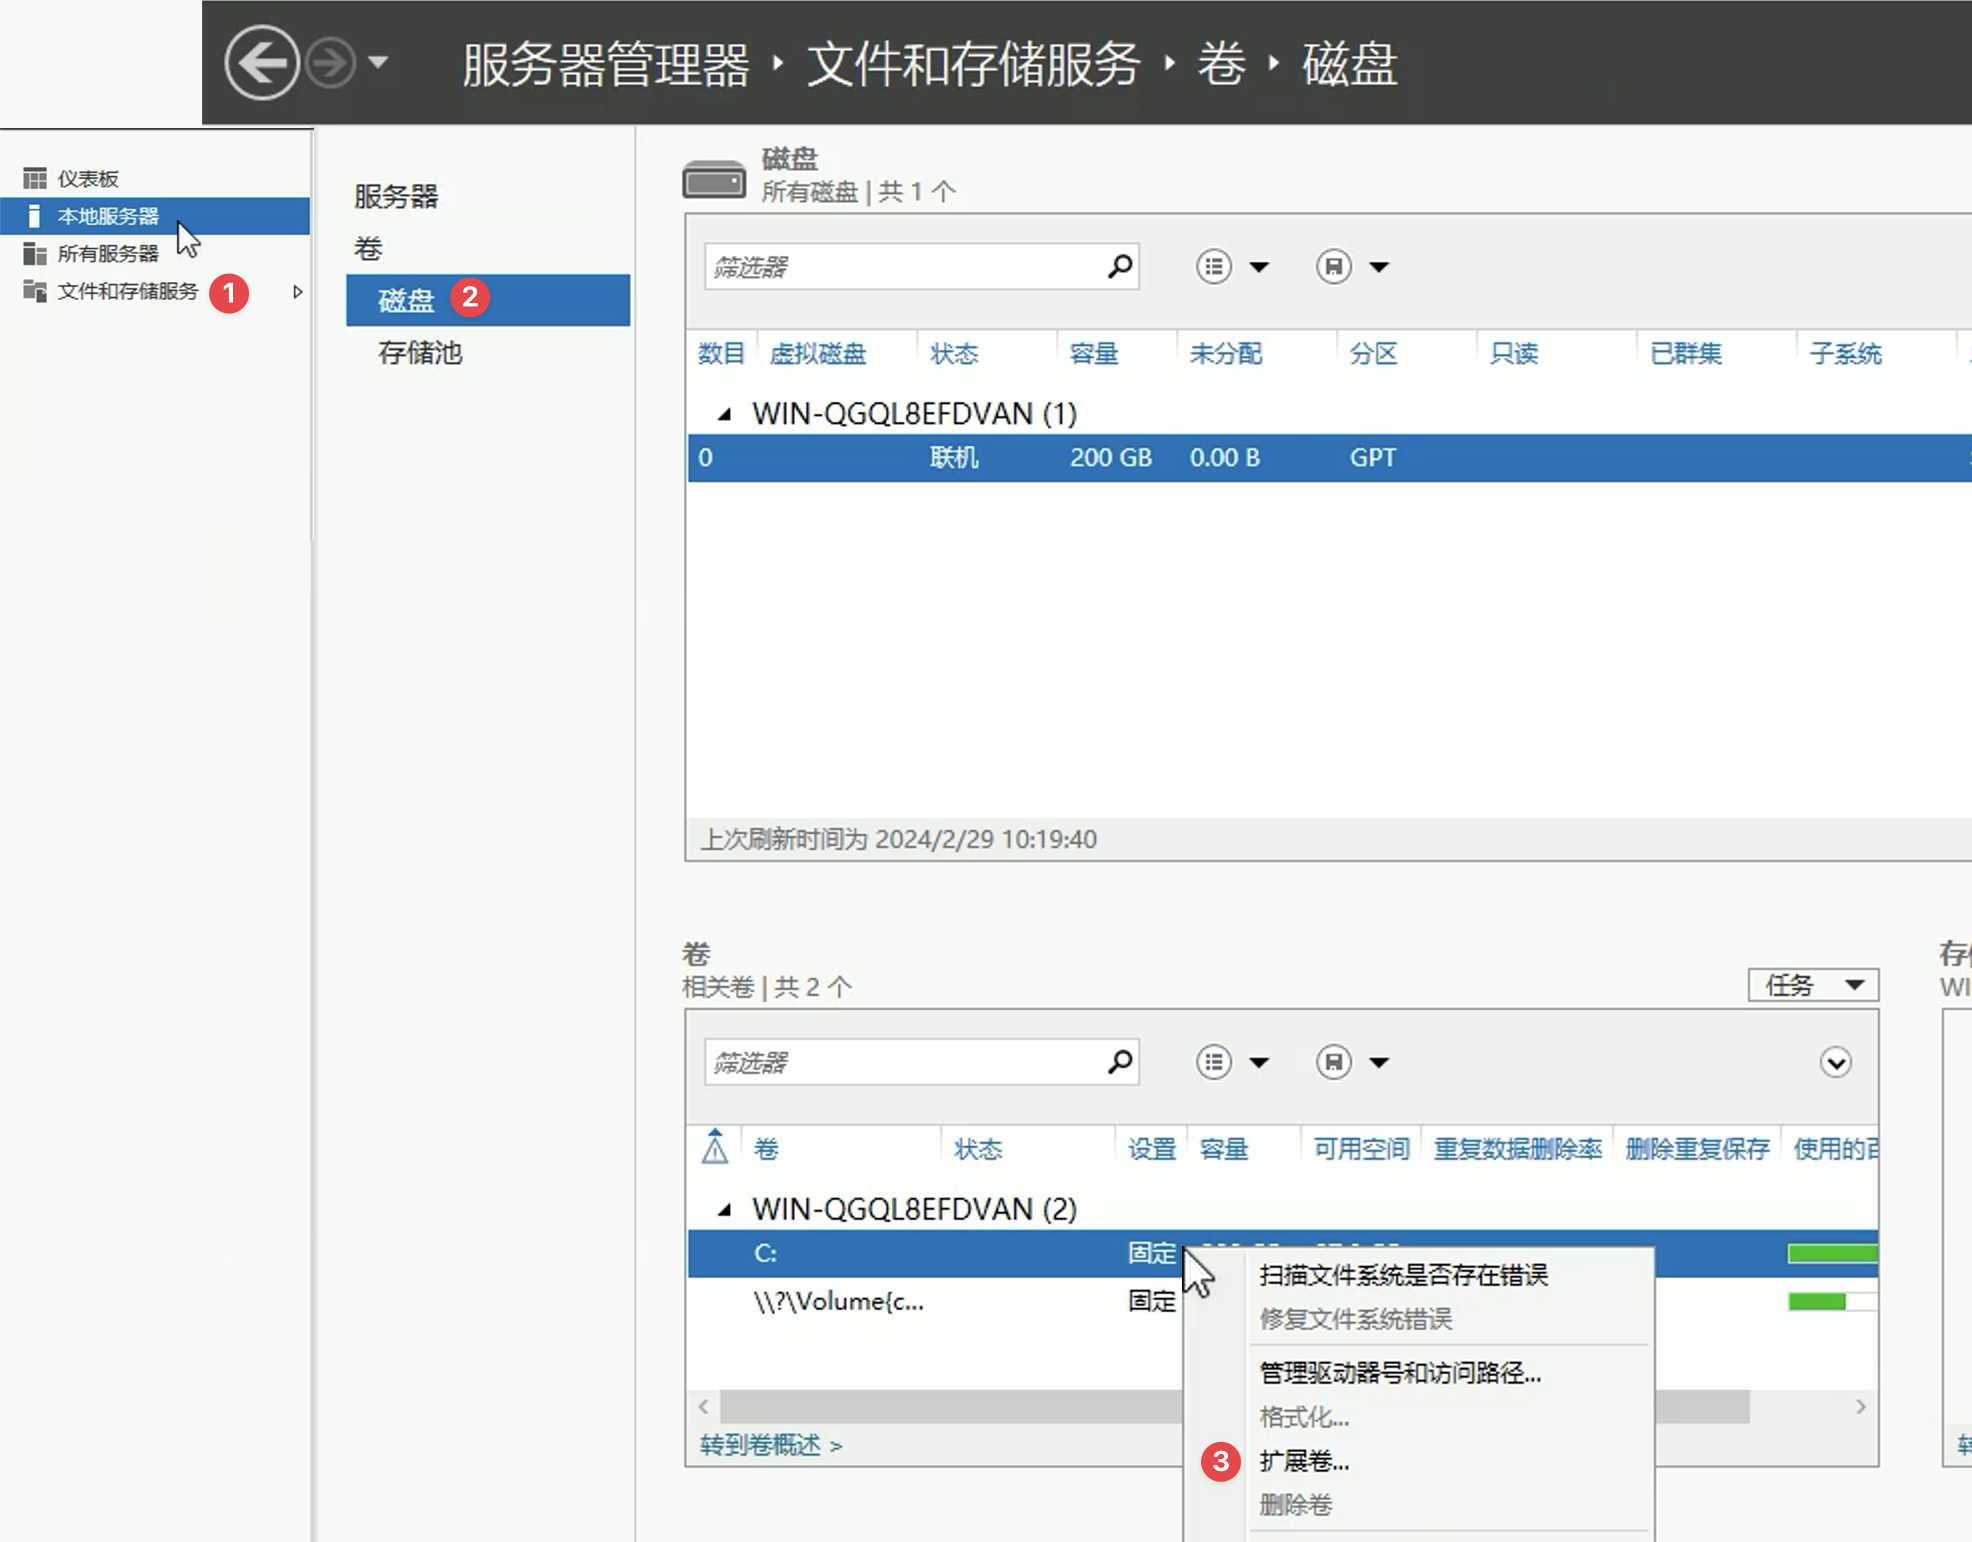Expand the volumes filter panel chevron
This screenshot has height=1542, width=1972.
pyautogui.click(x=1835, y=1062)
